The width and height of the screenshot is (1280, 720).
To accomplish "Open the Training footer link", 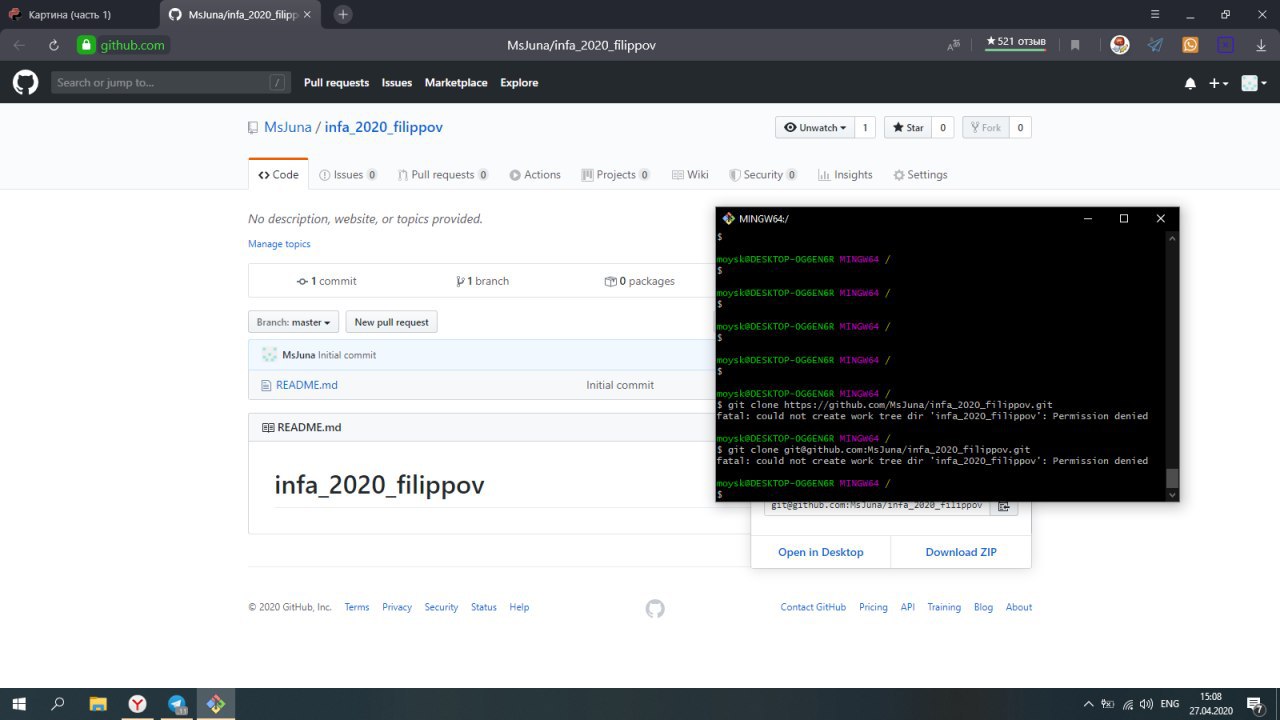I will pos(944,607).
